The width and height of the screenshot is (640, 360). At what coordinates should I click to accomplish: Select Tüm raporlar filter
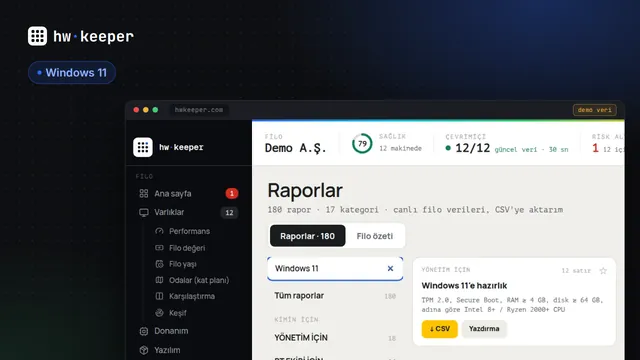click(x=335, y=296)
